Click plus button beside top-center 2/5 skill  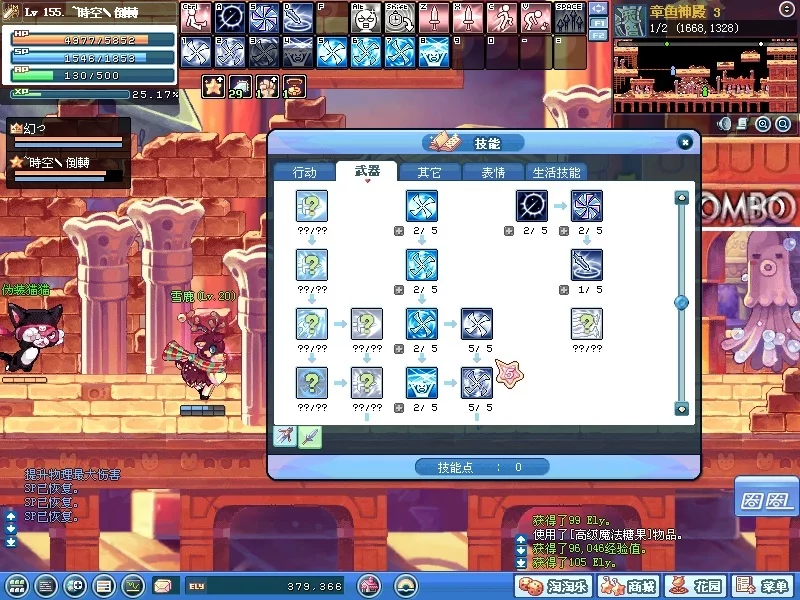tap(399, 231)
